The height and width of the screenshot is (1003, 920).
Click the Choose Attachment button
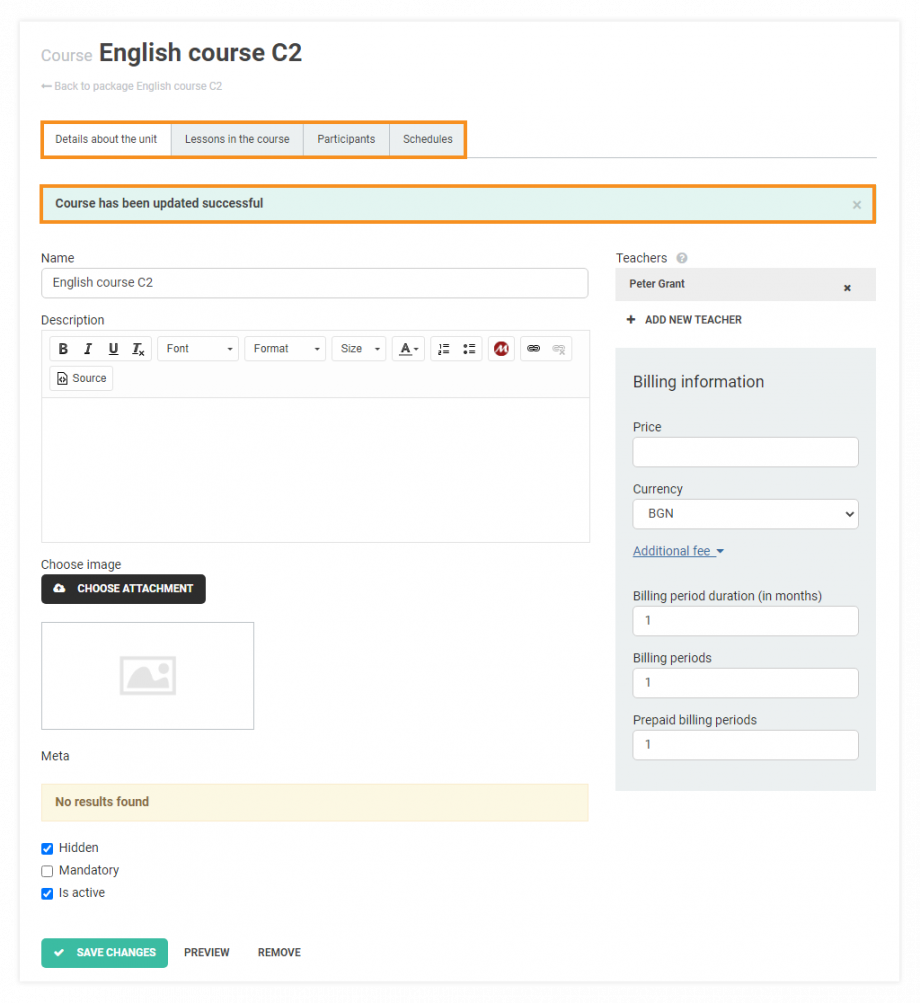[x=123, y=589]
